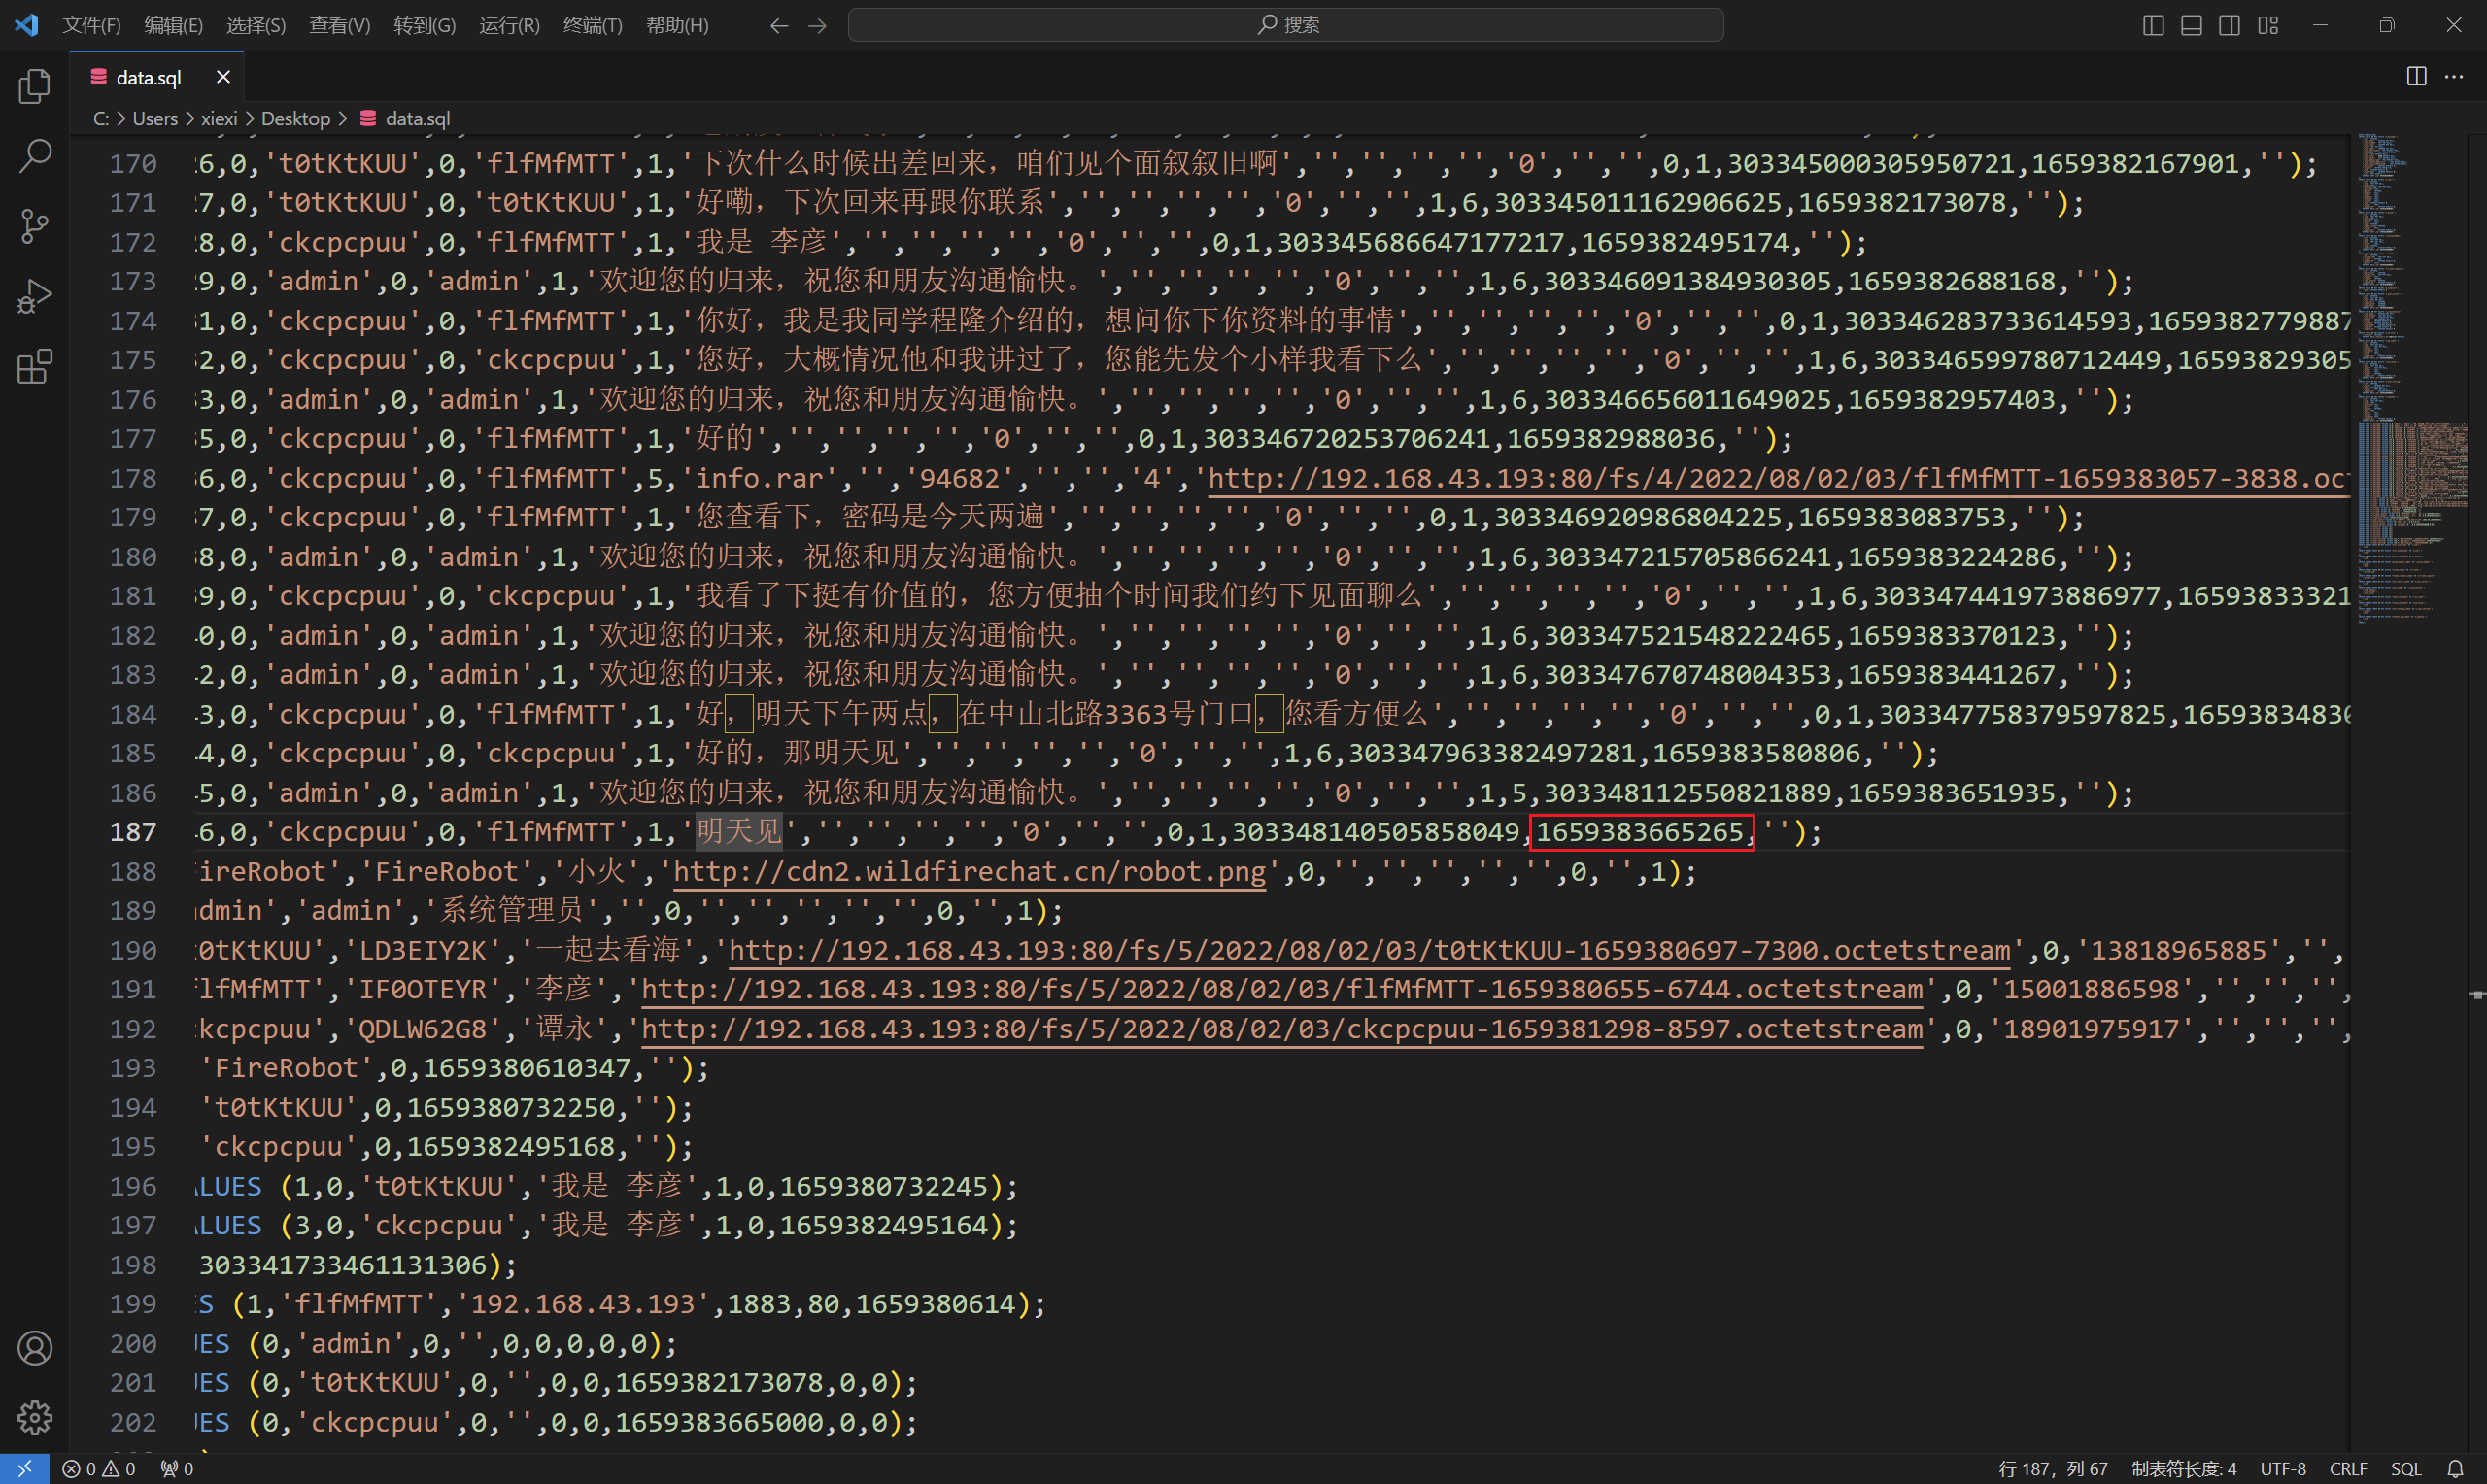The width and height of the screenshot is (2487, 1484).
Task: Click the 搜索 command center box
Action: (1286, 25)
